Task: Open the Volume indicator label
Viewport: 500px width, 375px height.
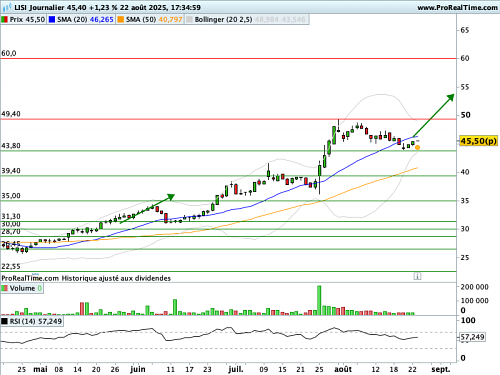Action: click(x=22, y=288)
